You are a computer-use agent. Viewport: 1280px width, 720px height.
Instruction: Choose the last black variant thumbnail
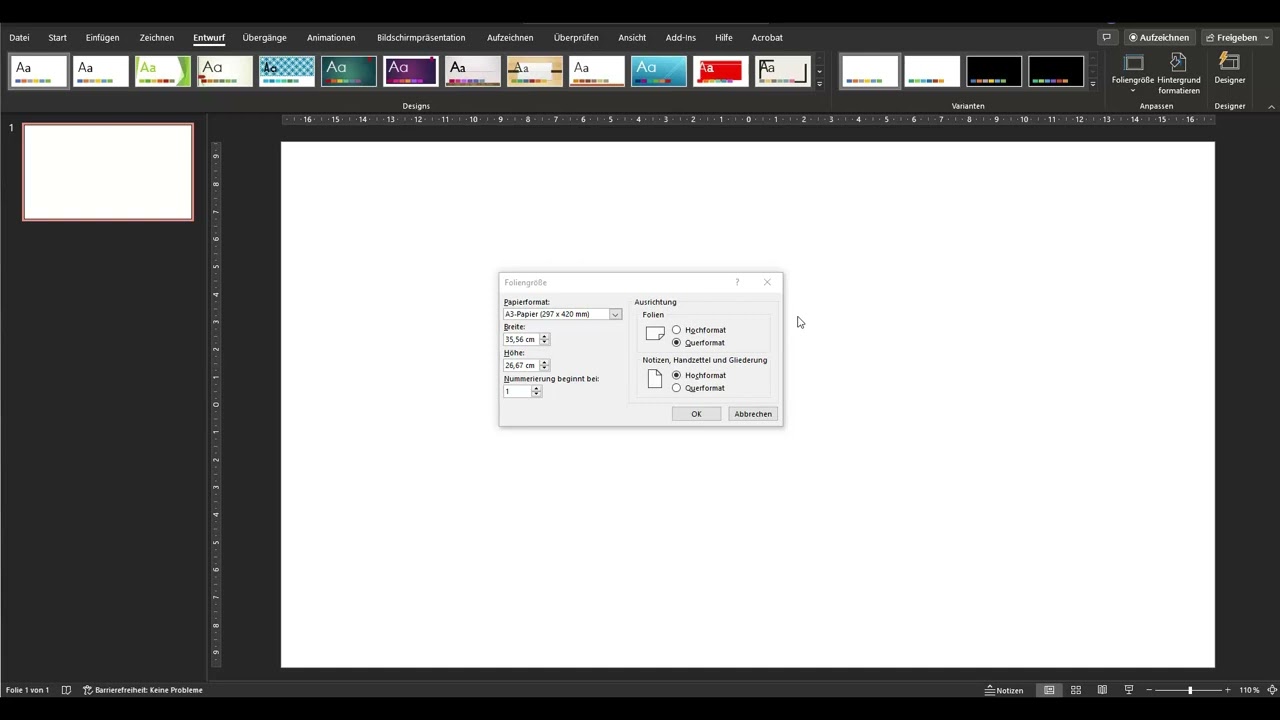(x=1056, y=71)
